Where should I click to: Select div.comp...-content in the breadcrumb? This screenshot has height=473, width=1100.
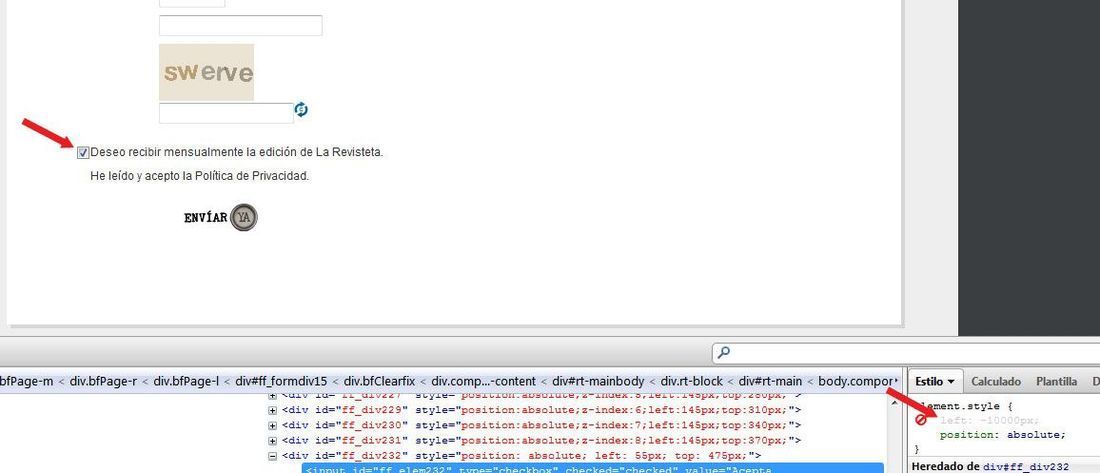pyautogui.click(x=483, y=381)
